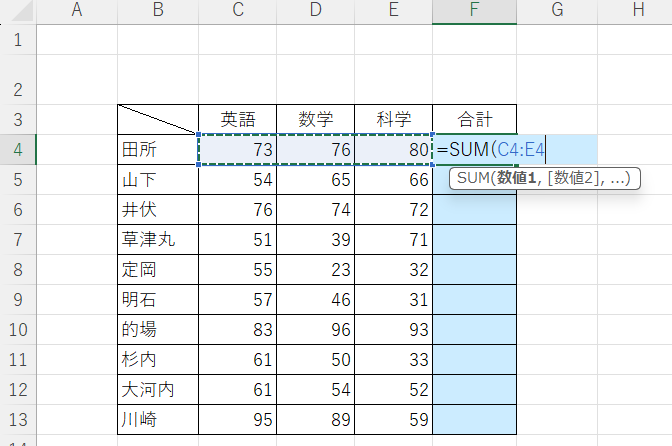The height and width of the screenshot is (446, 672).
Task: Select the 合計 header cell
Action: coord(474,119)
